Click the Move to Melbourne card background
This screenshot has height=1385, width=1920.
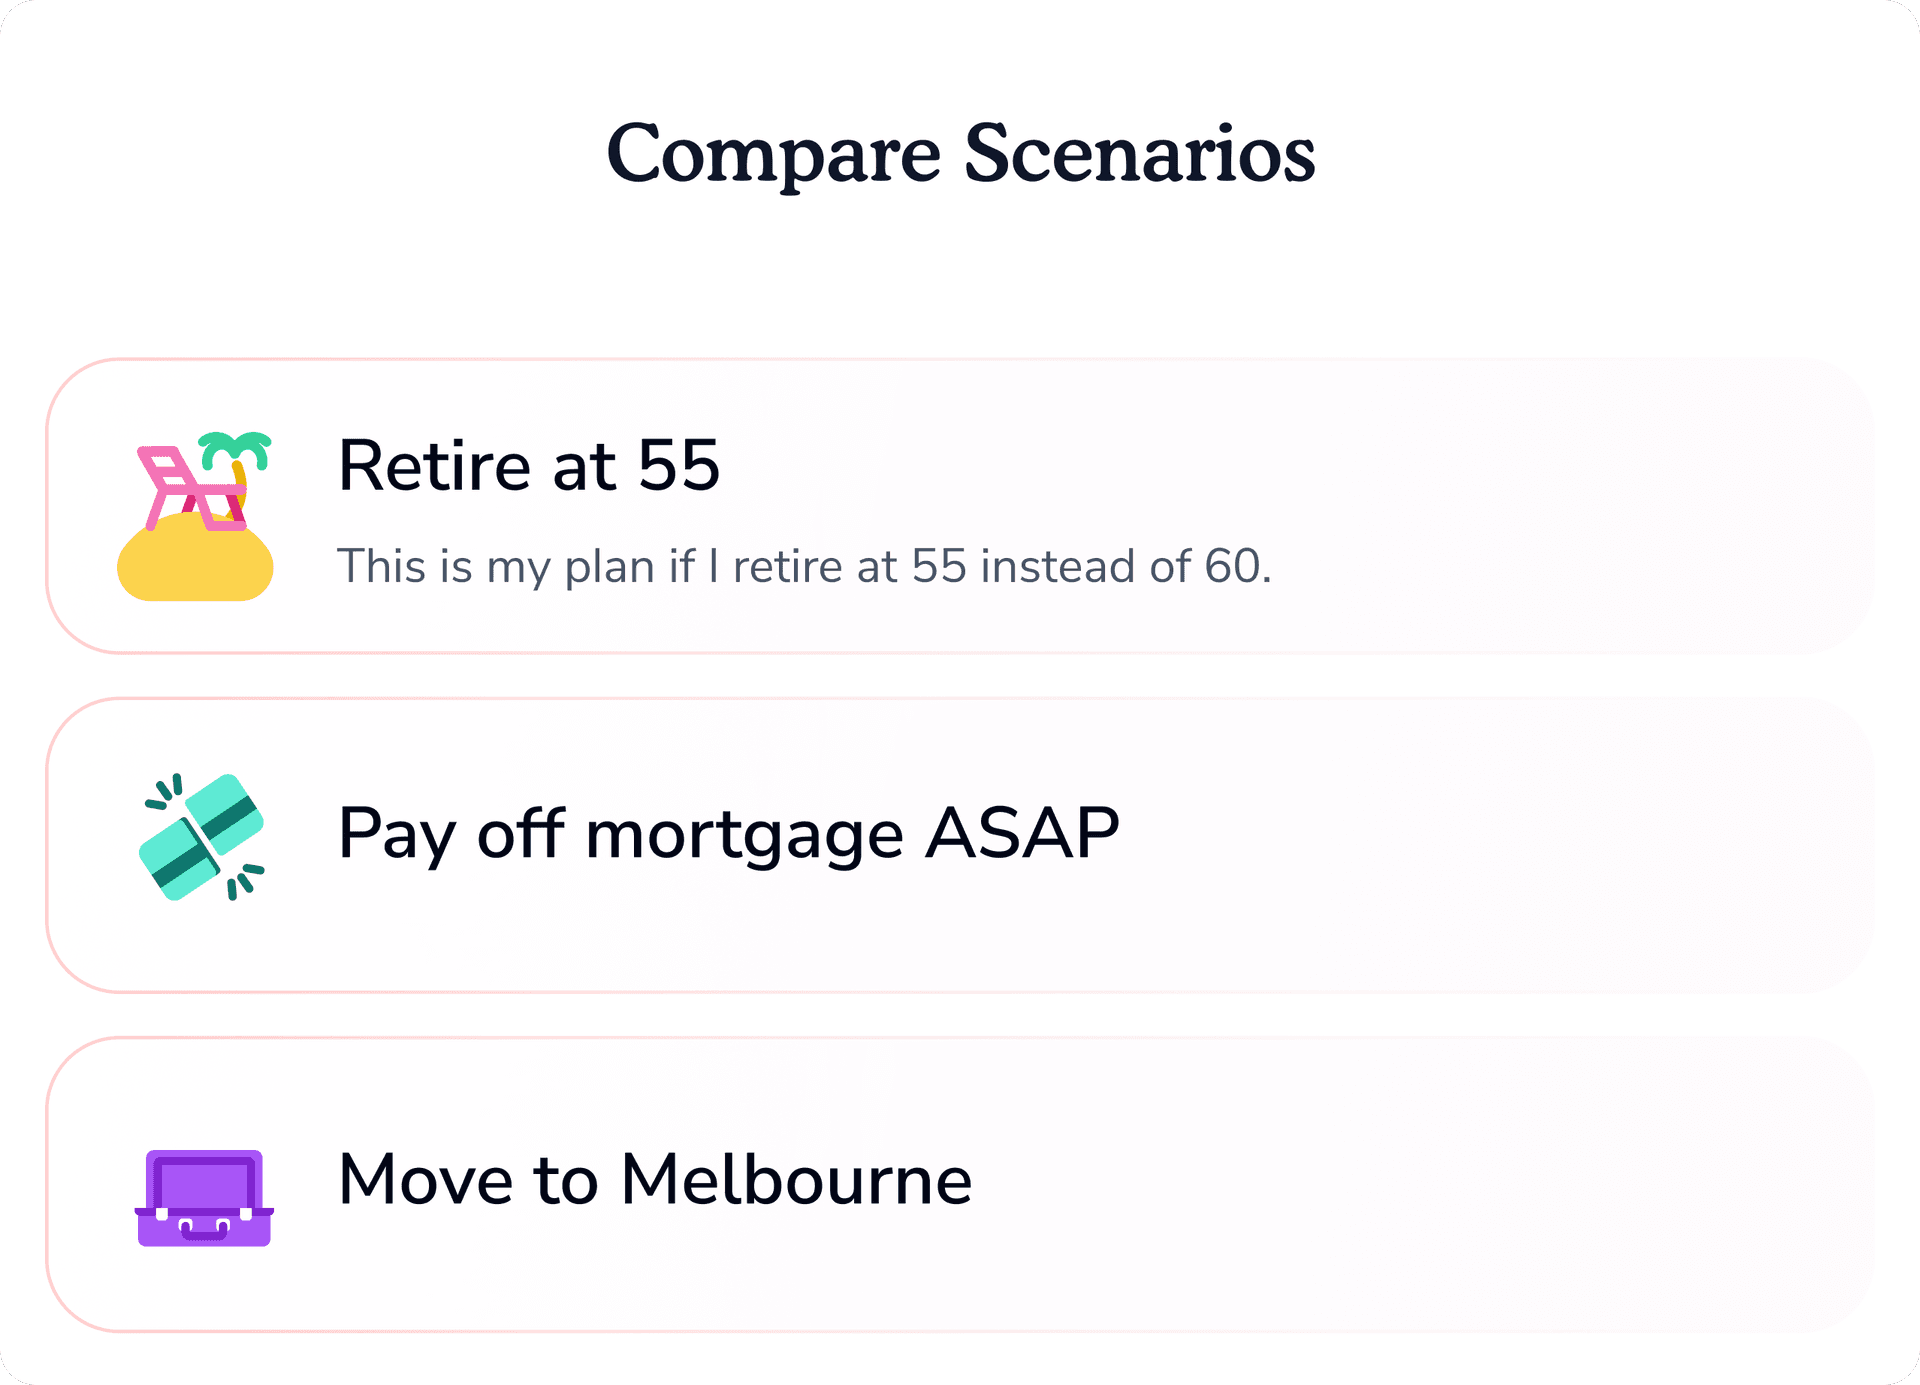point(1400,1180)
